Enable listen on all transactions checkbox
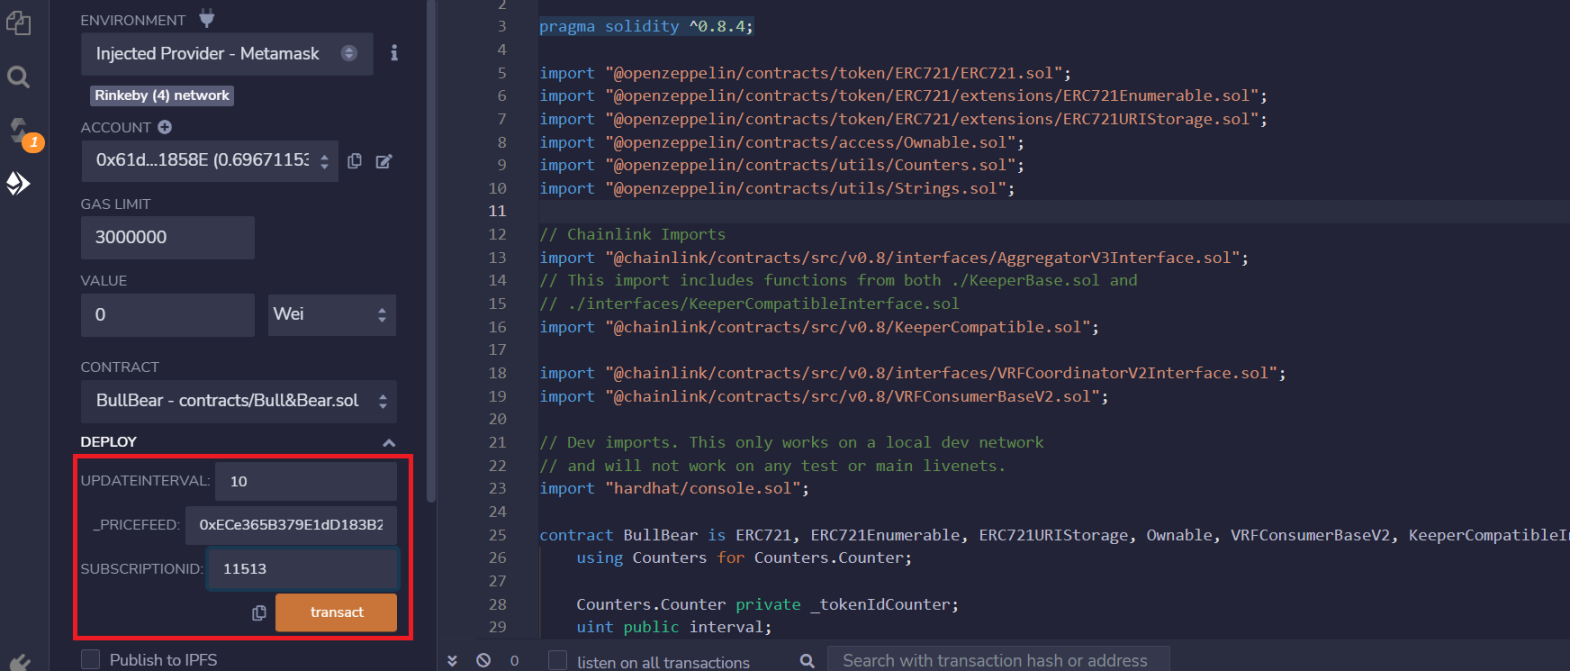Screen dimensions: 1570x671 [x=558, y=660]
